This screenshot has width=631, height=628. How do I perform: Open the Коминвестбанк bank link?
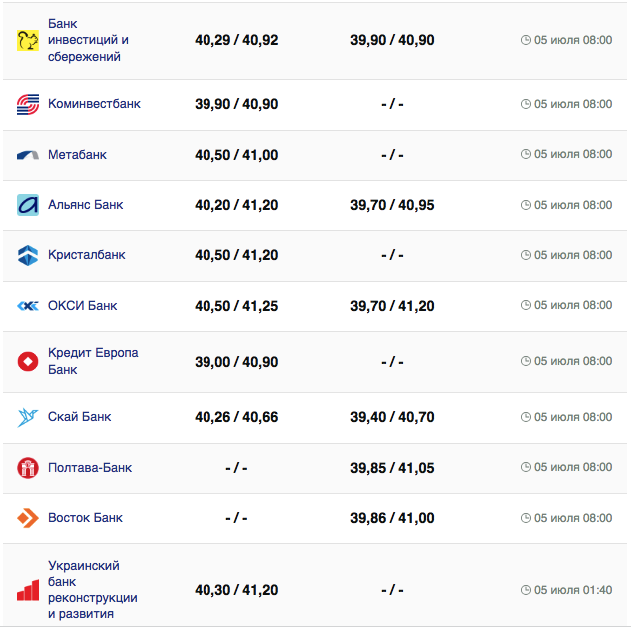94,104
